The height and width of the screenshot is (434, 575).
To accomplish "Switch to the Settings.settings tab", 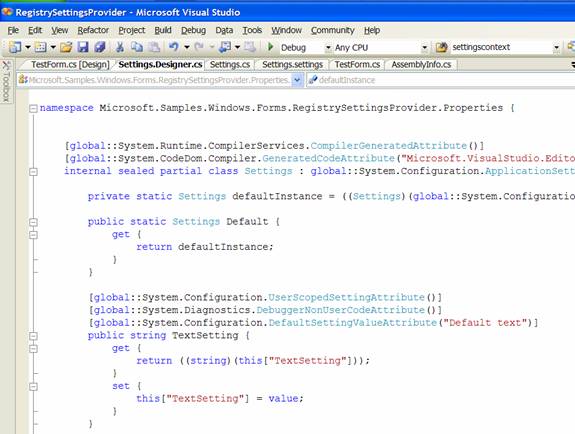I will point(292,65).
